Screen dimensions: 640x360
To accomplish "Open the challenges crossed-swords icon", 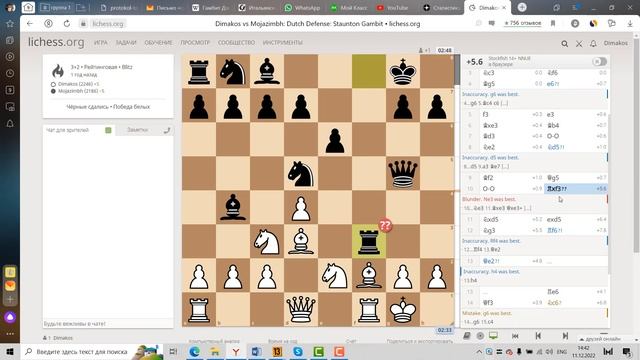I will point(579,43).
